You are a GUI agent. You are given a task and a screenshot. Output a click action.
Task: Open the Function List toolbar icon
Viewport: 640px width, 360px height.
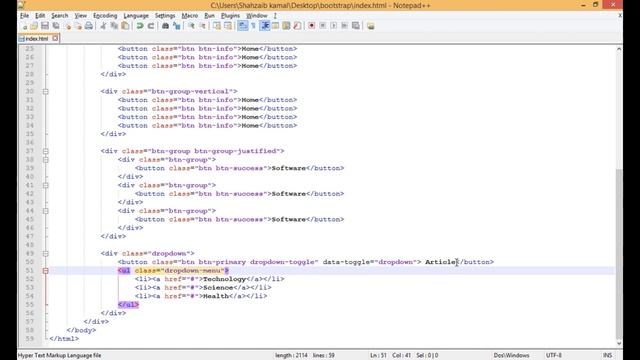[x=297, y=26]
